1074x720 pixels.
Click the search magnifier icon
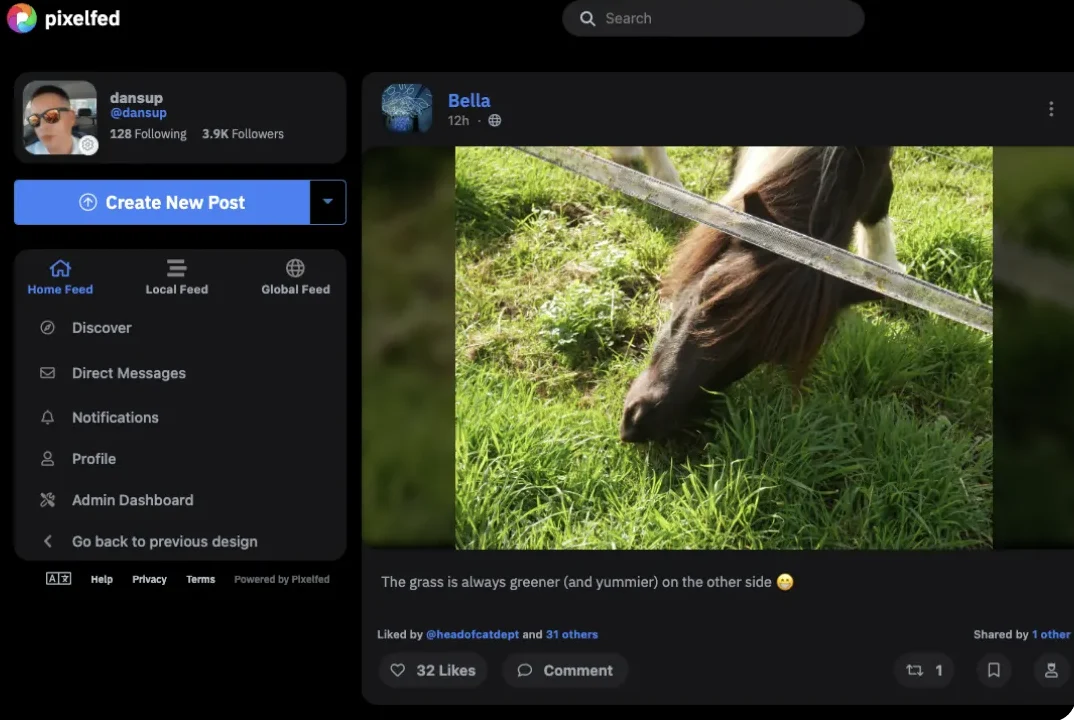coord(587,18)
